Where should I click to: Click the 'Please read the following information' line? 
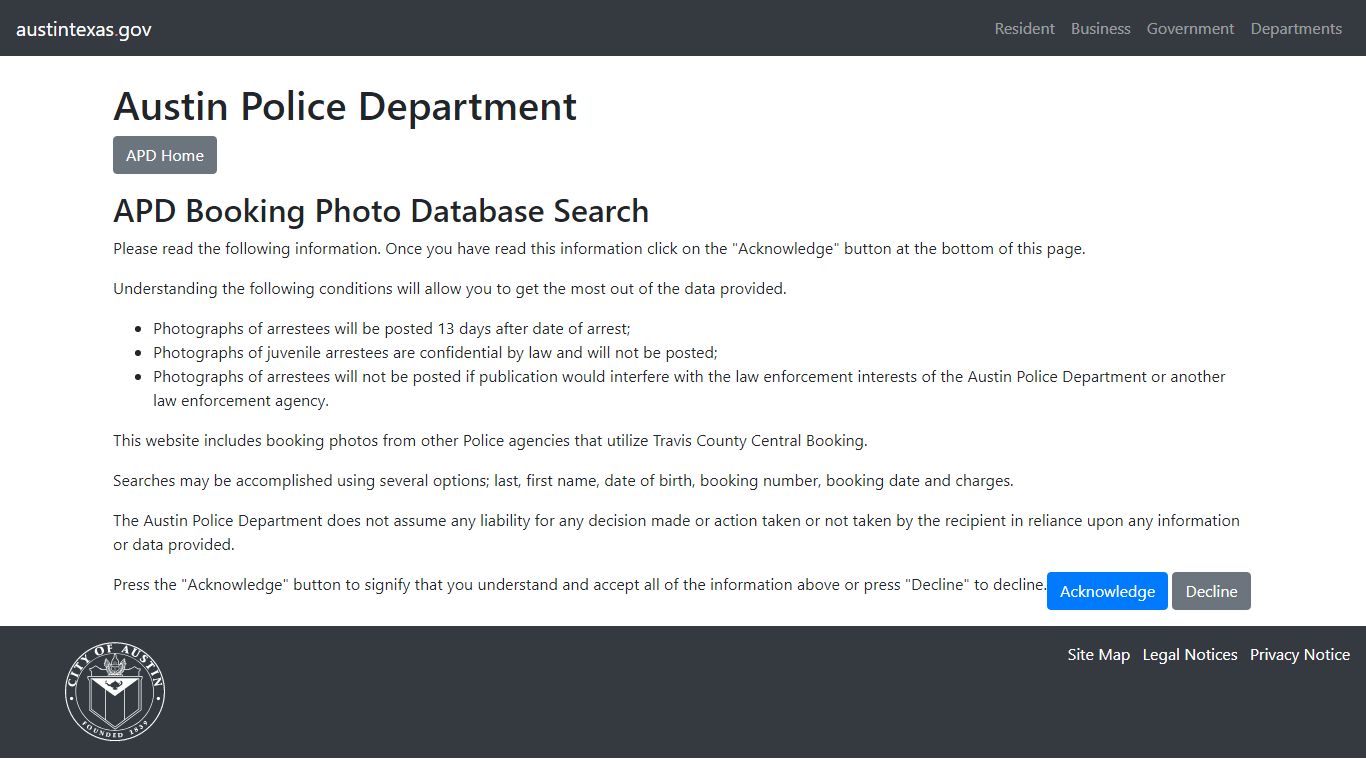(599, 248)
